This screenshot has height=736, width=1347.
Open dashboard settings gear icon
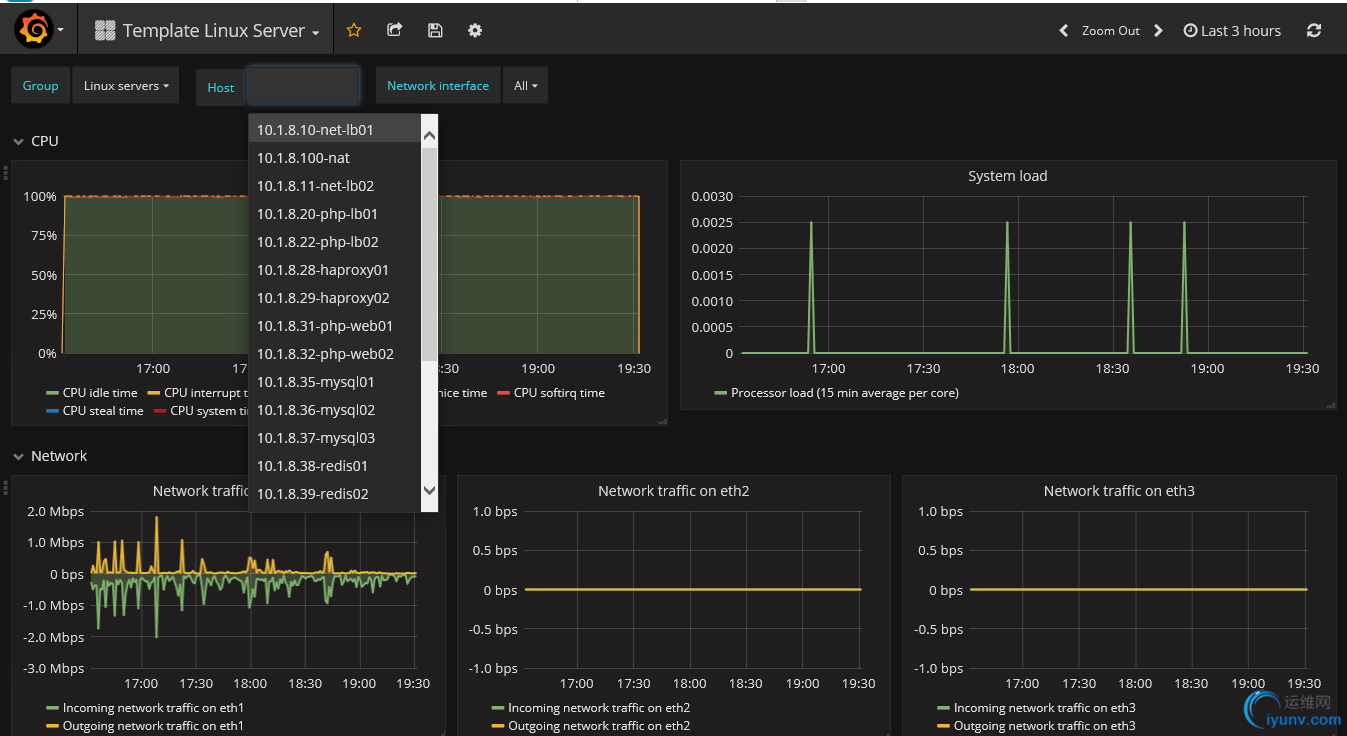click(x=475, y=31)
